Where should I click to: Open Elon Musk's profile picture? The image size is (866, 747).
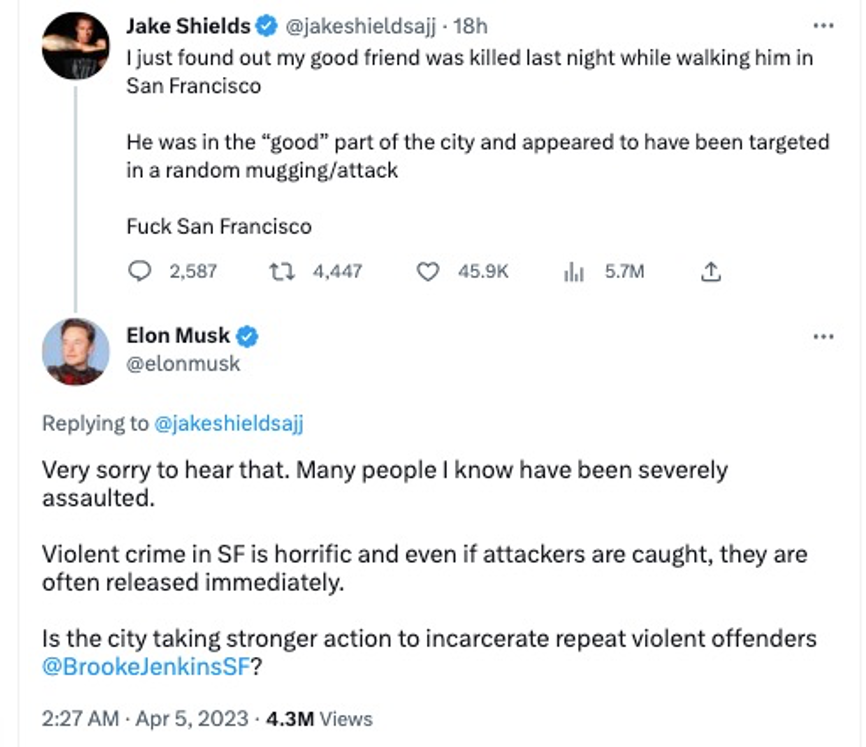click(x=76, y=352)
